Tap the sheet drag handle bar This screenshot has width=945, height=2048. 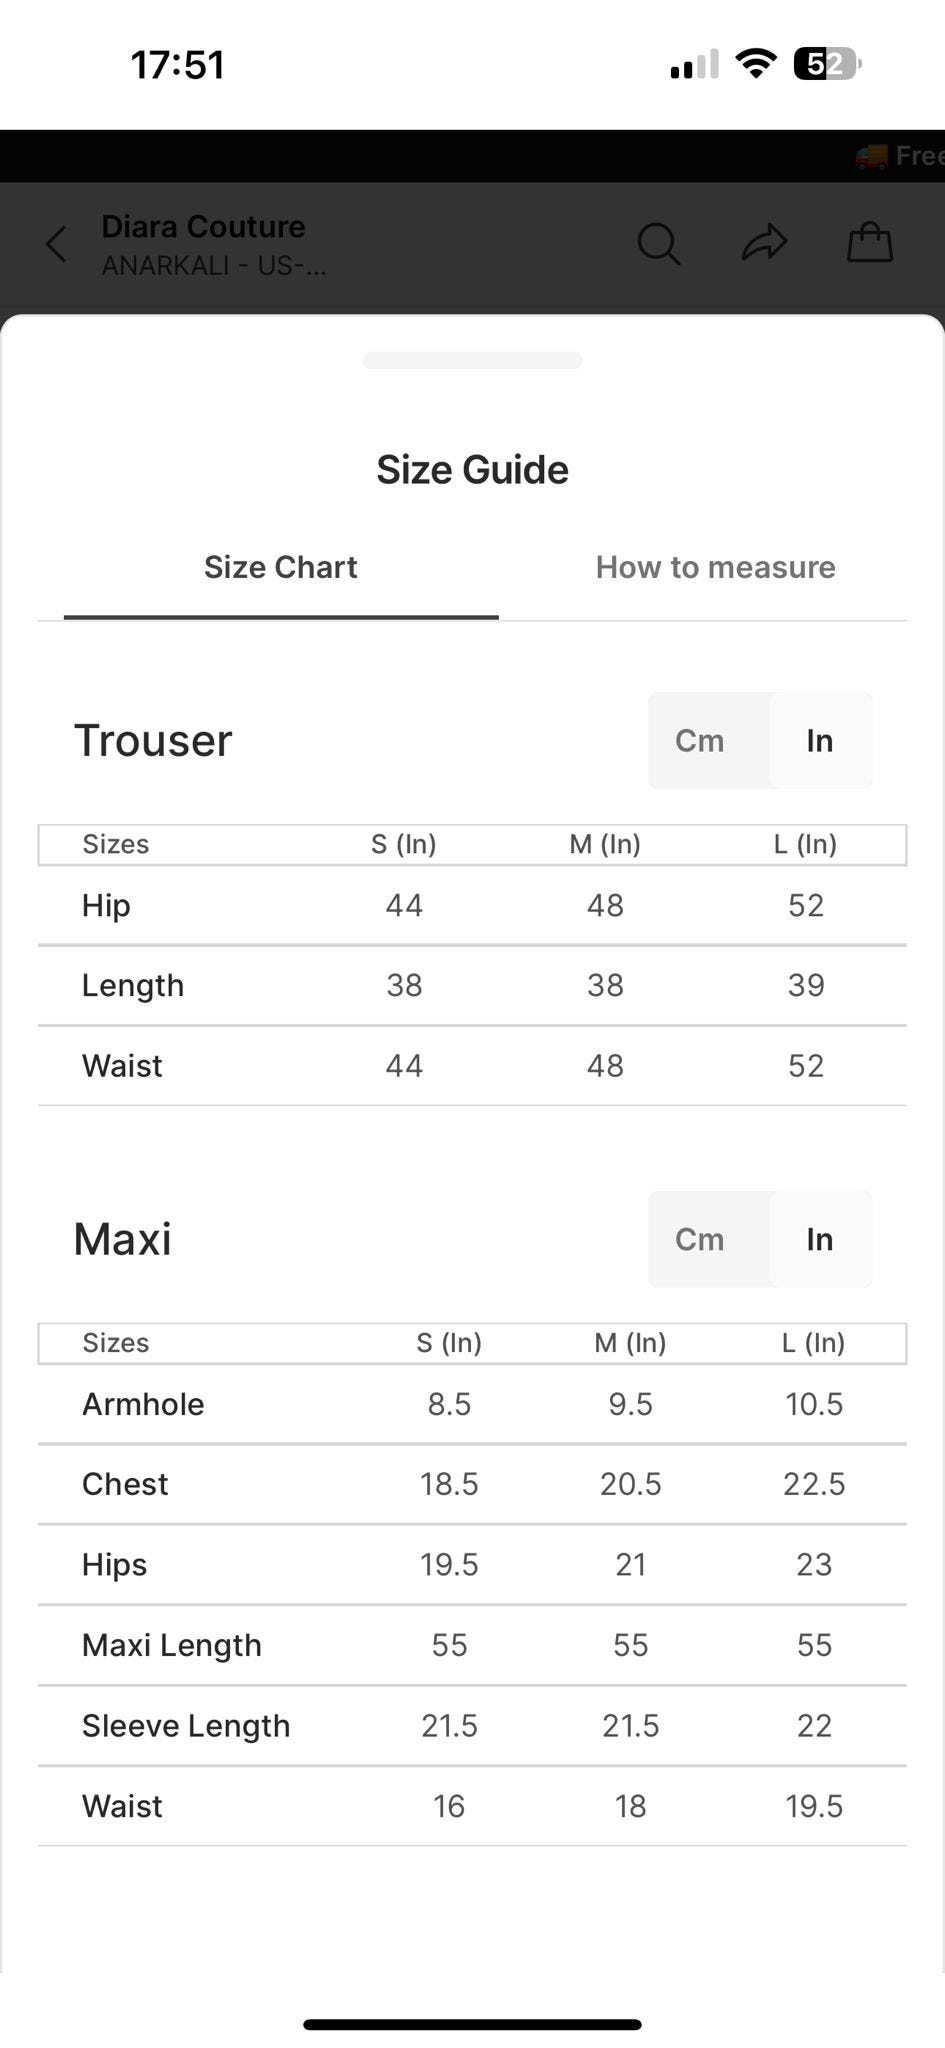click(x=472, y=361)
